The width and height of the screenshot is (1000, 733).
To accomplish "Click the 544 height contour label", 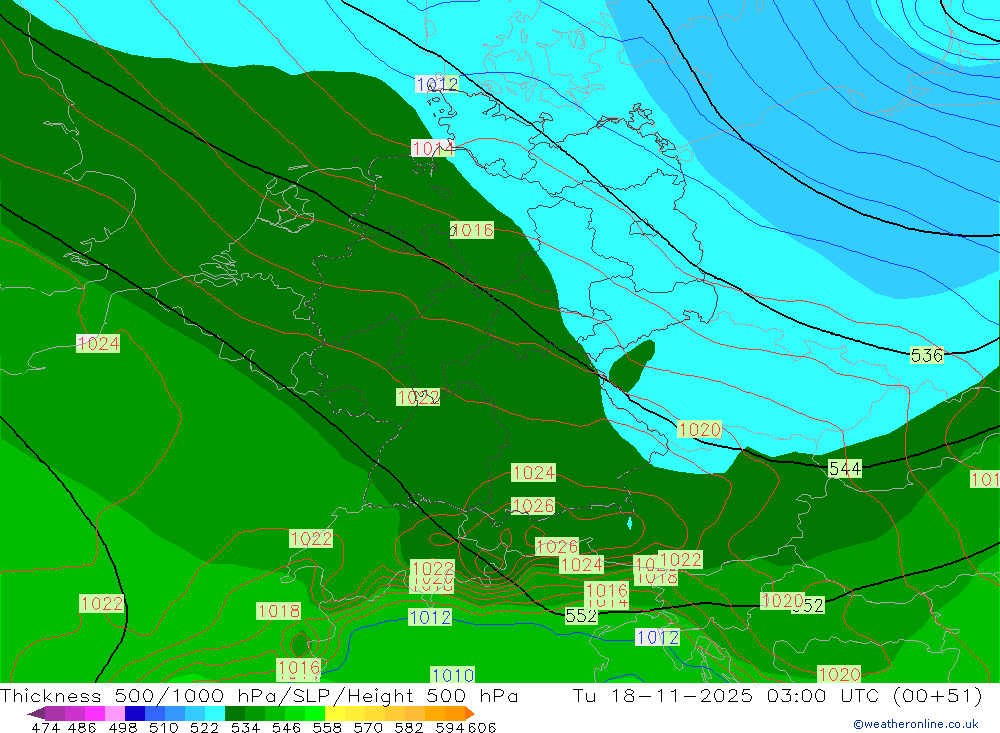I will pos(845,469).
